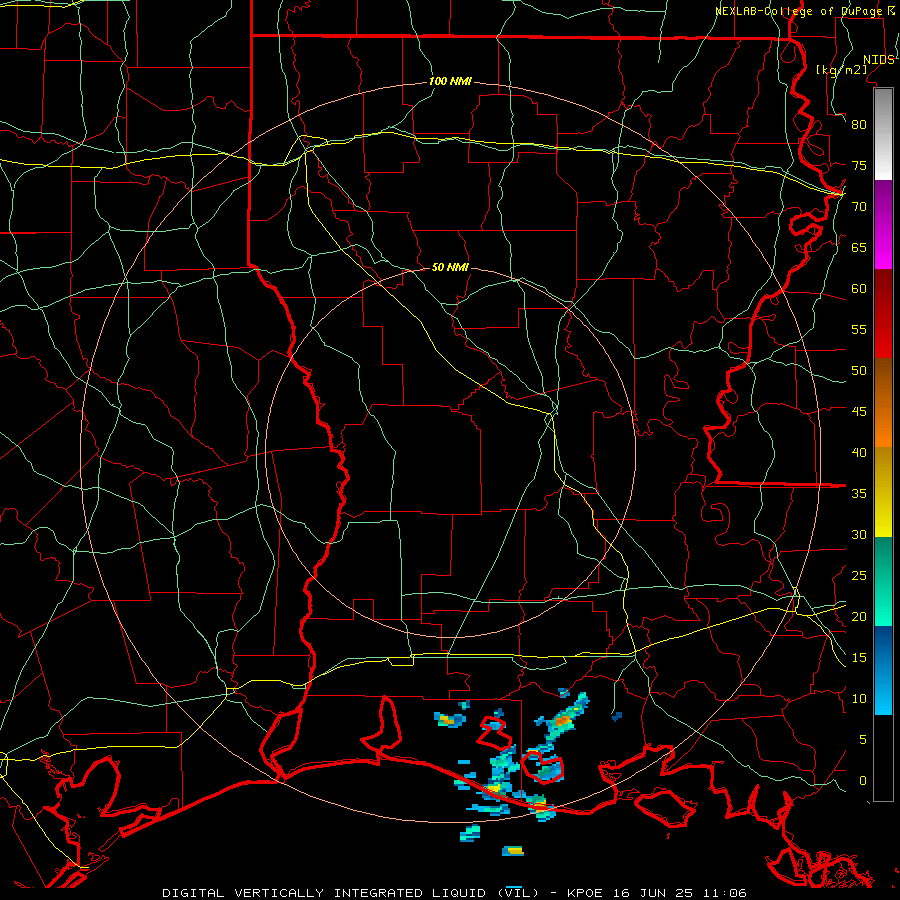Image resolution: width=900 pixels, height=900 pixels.
Task: Click the red segment of the color bar
Action: (x=883, y=314)
